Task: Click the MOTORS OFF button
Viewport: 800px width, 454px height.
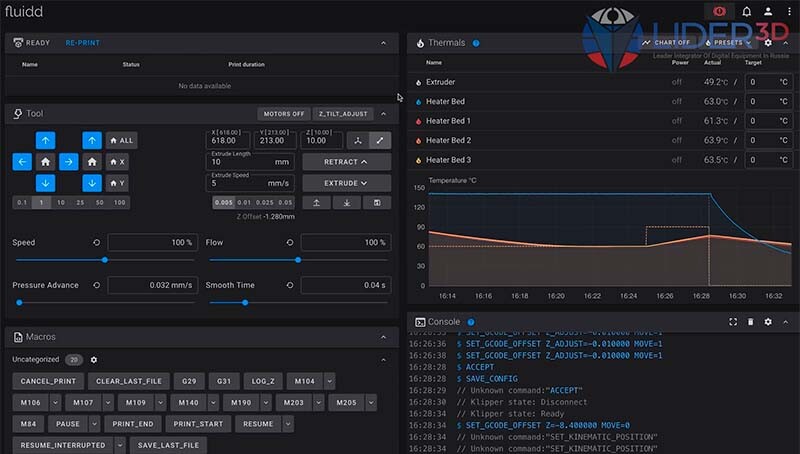Action: coord(282,114)
